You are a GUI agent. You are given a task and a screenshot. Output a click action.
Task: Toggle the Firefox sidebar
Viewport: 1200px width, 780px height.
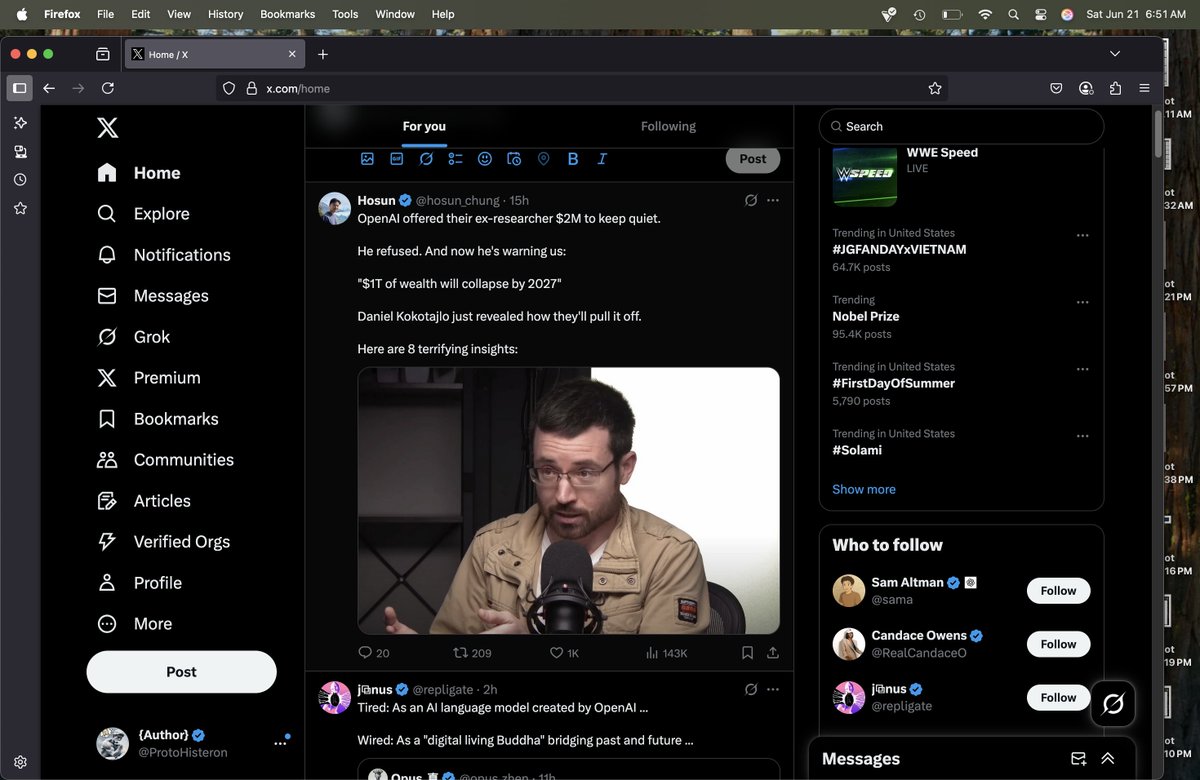tap(19, 88)
